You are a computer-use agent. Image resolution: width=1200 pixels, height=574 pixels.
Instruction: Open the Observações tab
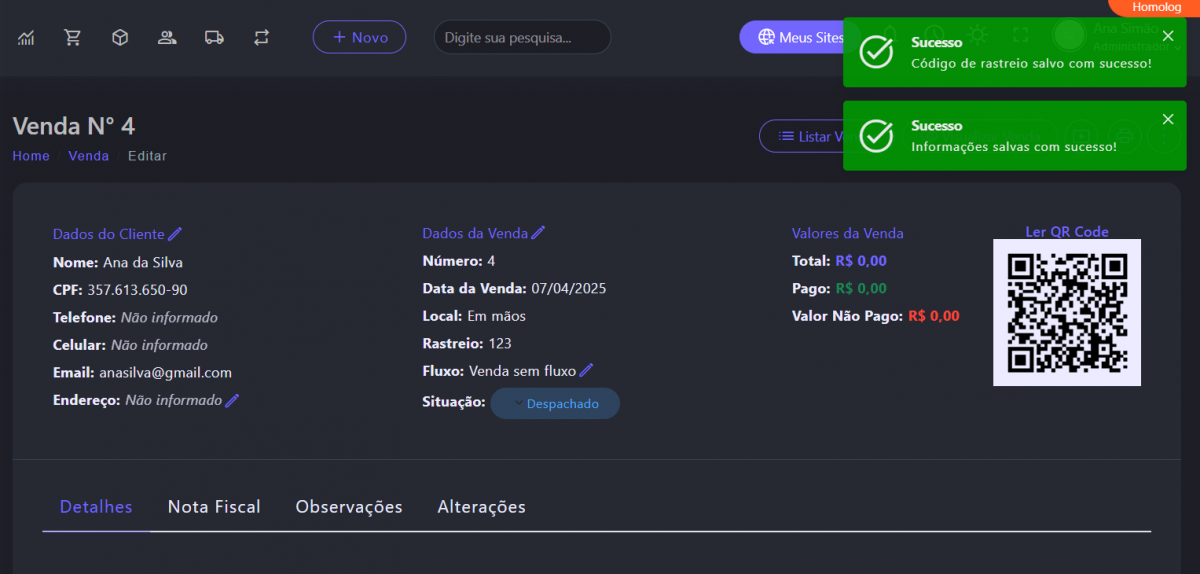pos(349,507)
